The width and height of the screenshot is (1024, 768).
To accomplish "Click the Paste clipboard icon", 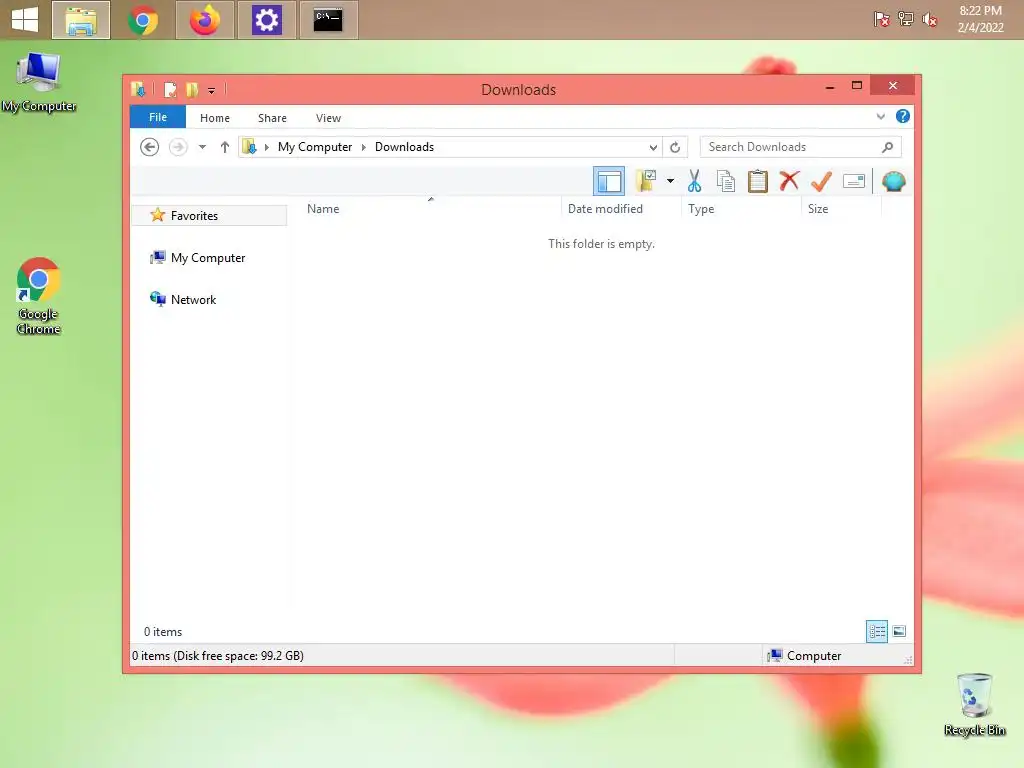I will tap(758, 181).
